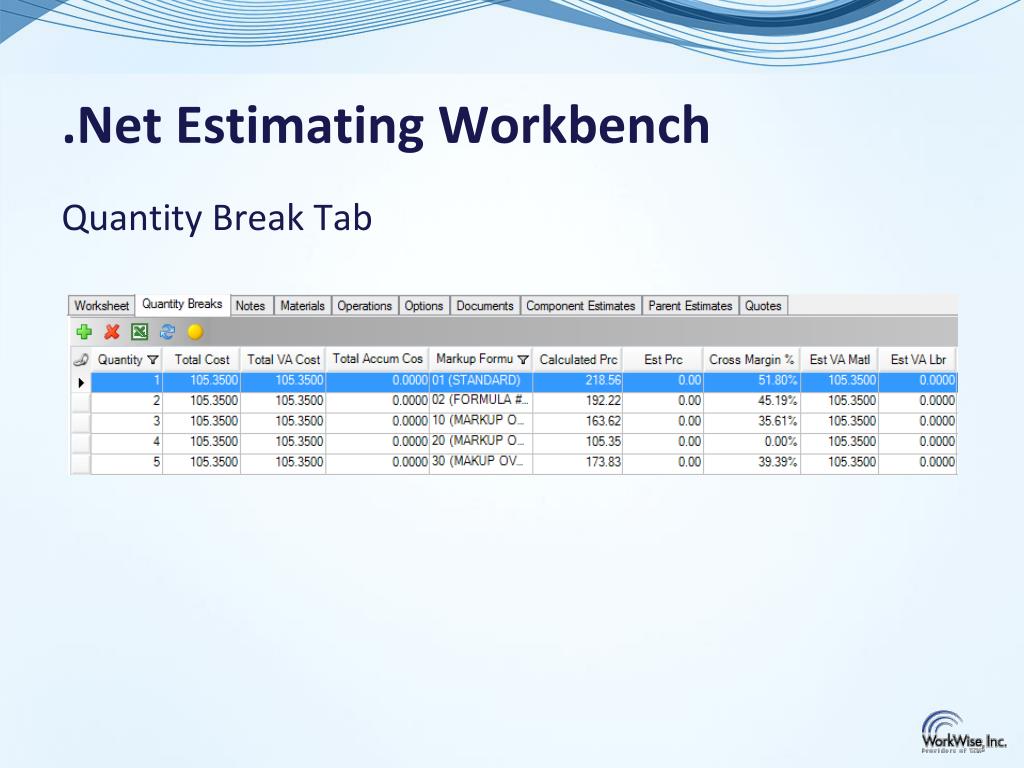Click calculated price 163.62
Image resolution: width=1024 pixels, height=768 pixels.
(x=578, y=421)
